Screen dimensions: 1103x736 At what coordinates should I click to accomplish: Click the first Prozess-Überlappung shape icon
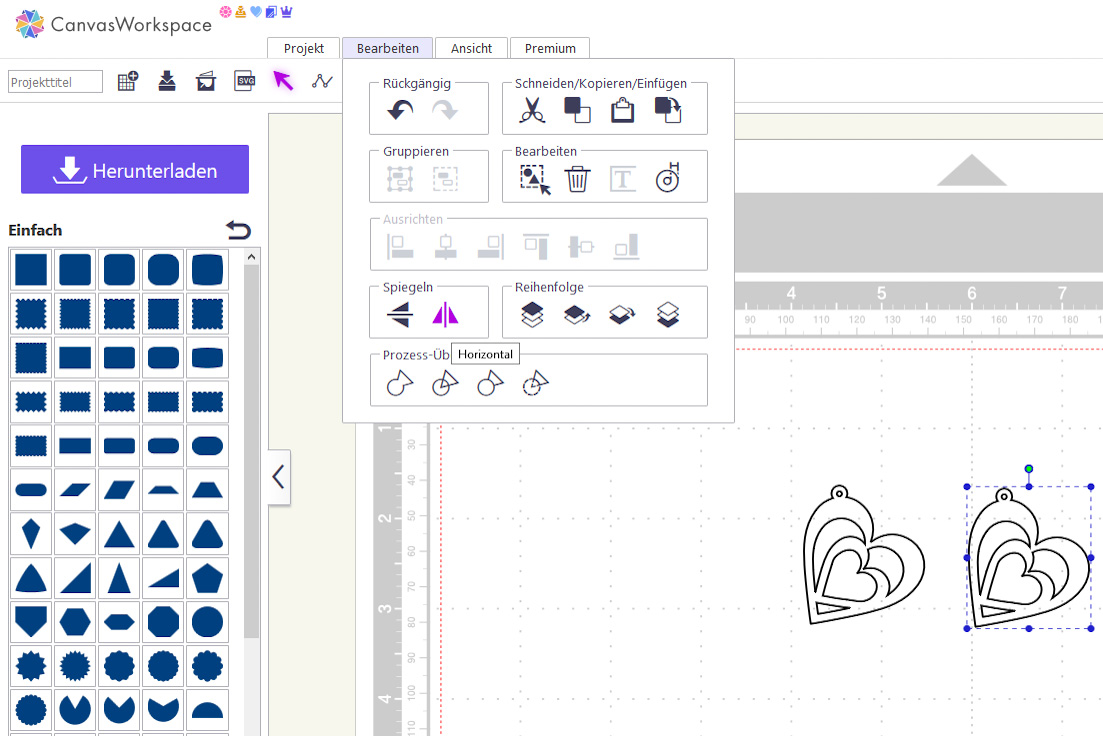[x=399, y=383]
